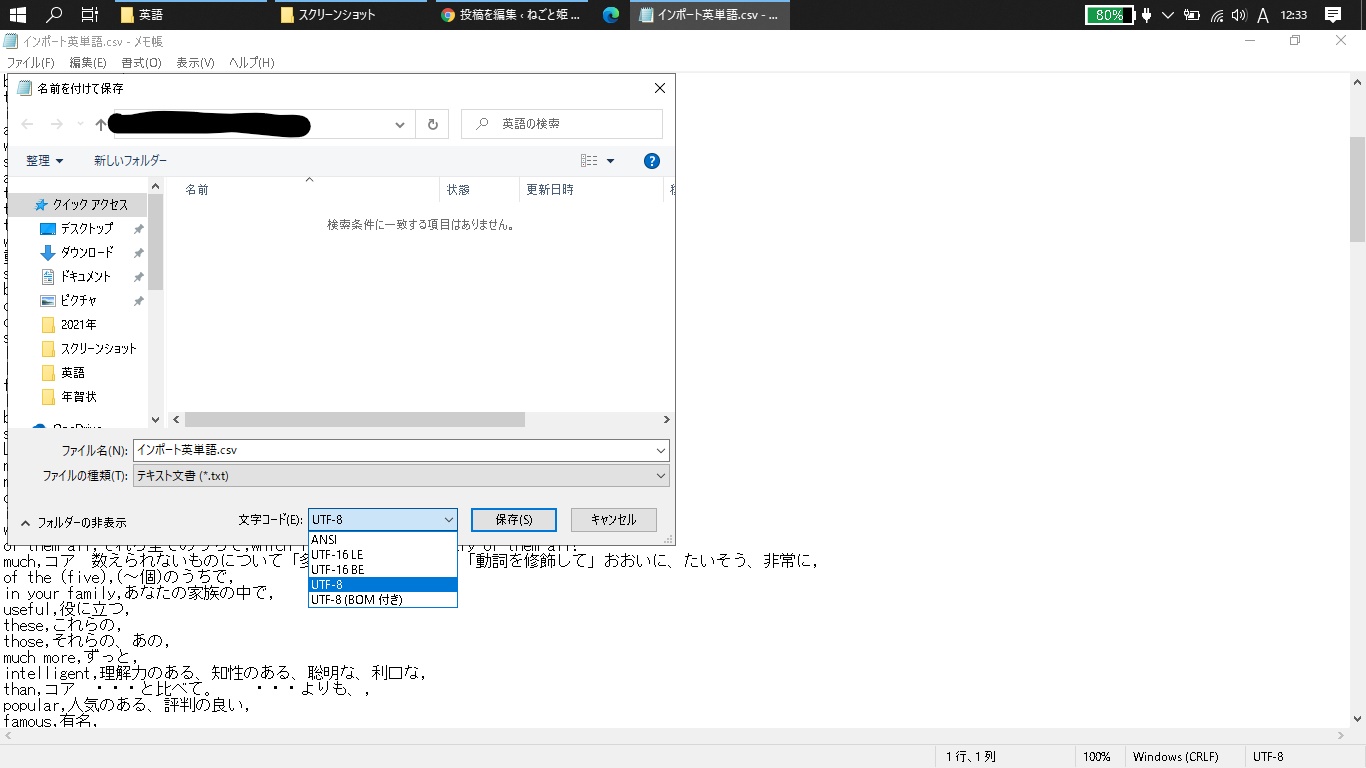Click the up-folder arrow in the save dialog
Screen dimensions: 1366x768
[100, 124]
